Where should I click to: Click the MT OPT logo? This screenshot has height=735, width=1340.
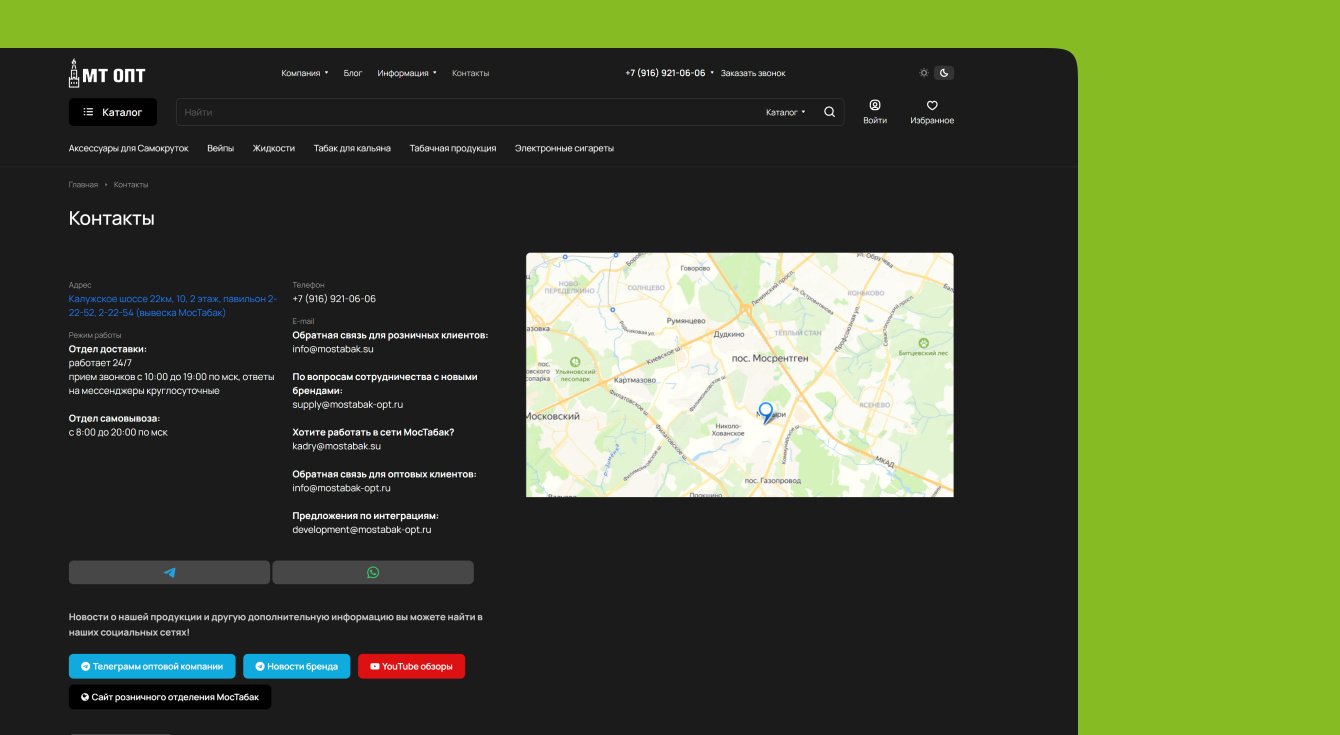pyautogui.click(x=107, y=73)
